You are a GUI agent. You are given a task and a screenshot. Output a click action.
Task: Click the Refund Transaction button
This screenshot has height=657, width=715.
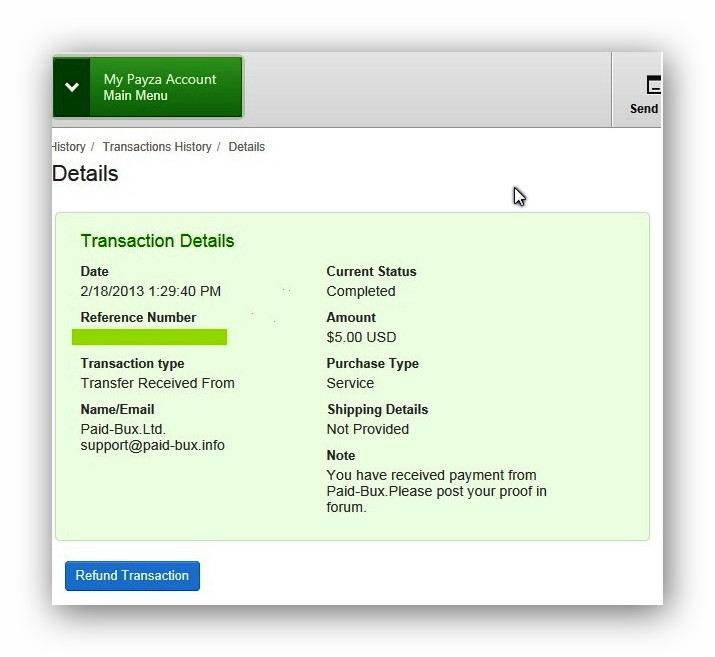coord(132,575)
